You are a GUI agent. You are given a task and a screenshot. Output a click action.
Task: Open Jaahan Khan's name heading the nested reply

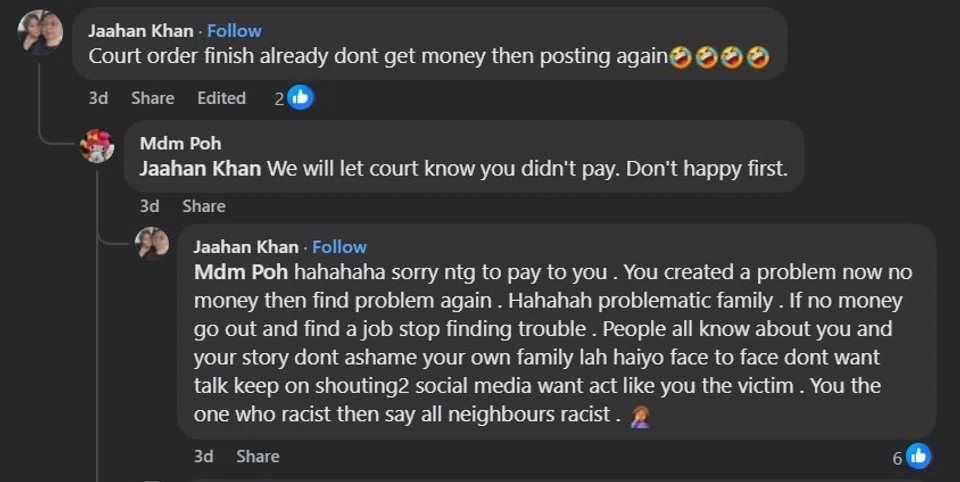point(246,246)
